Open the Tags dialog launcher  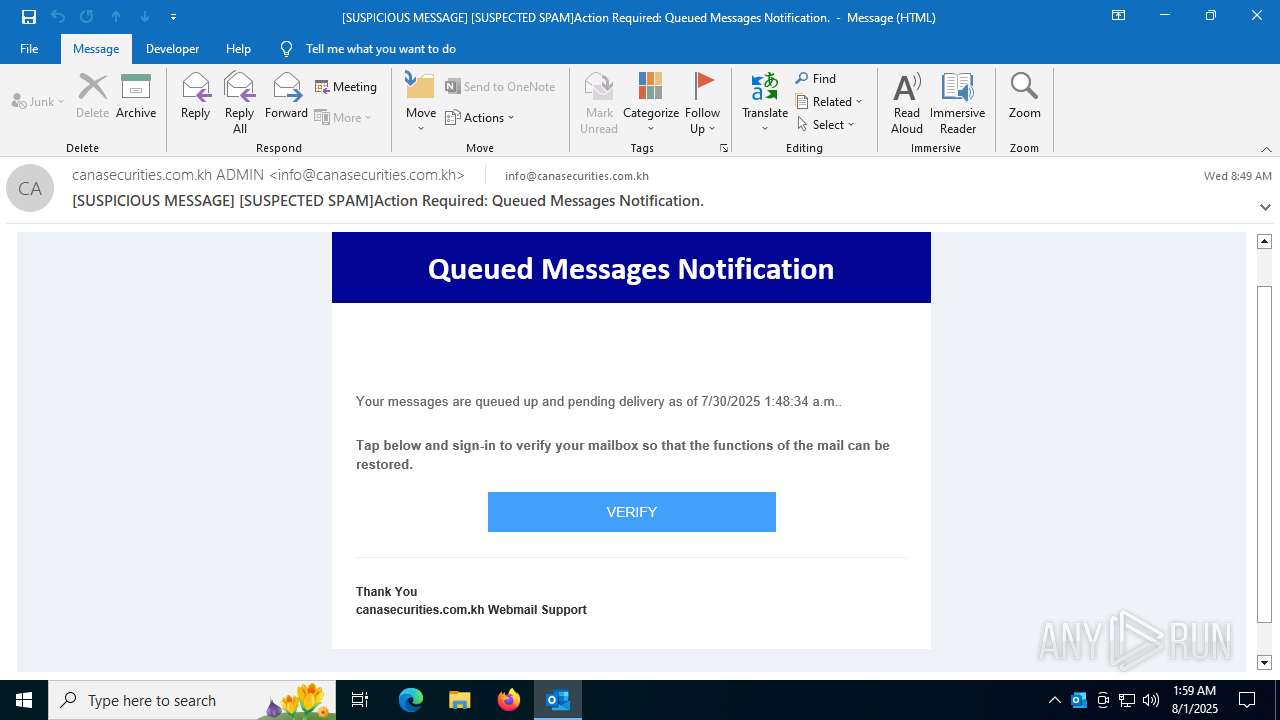[x=723, y=148]
